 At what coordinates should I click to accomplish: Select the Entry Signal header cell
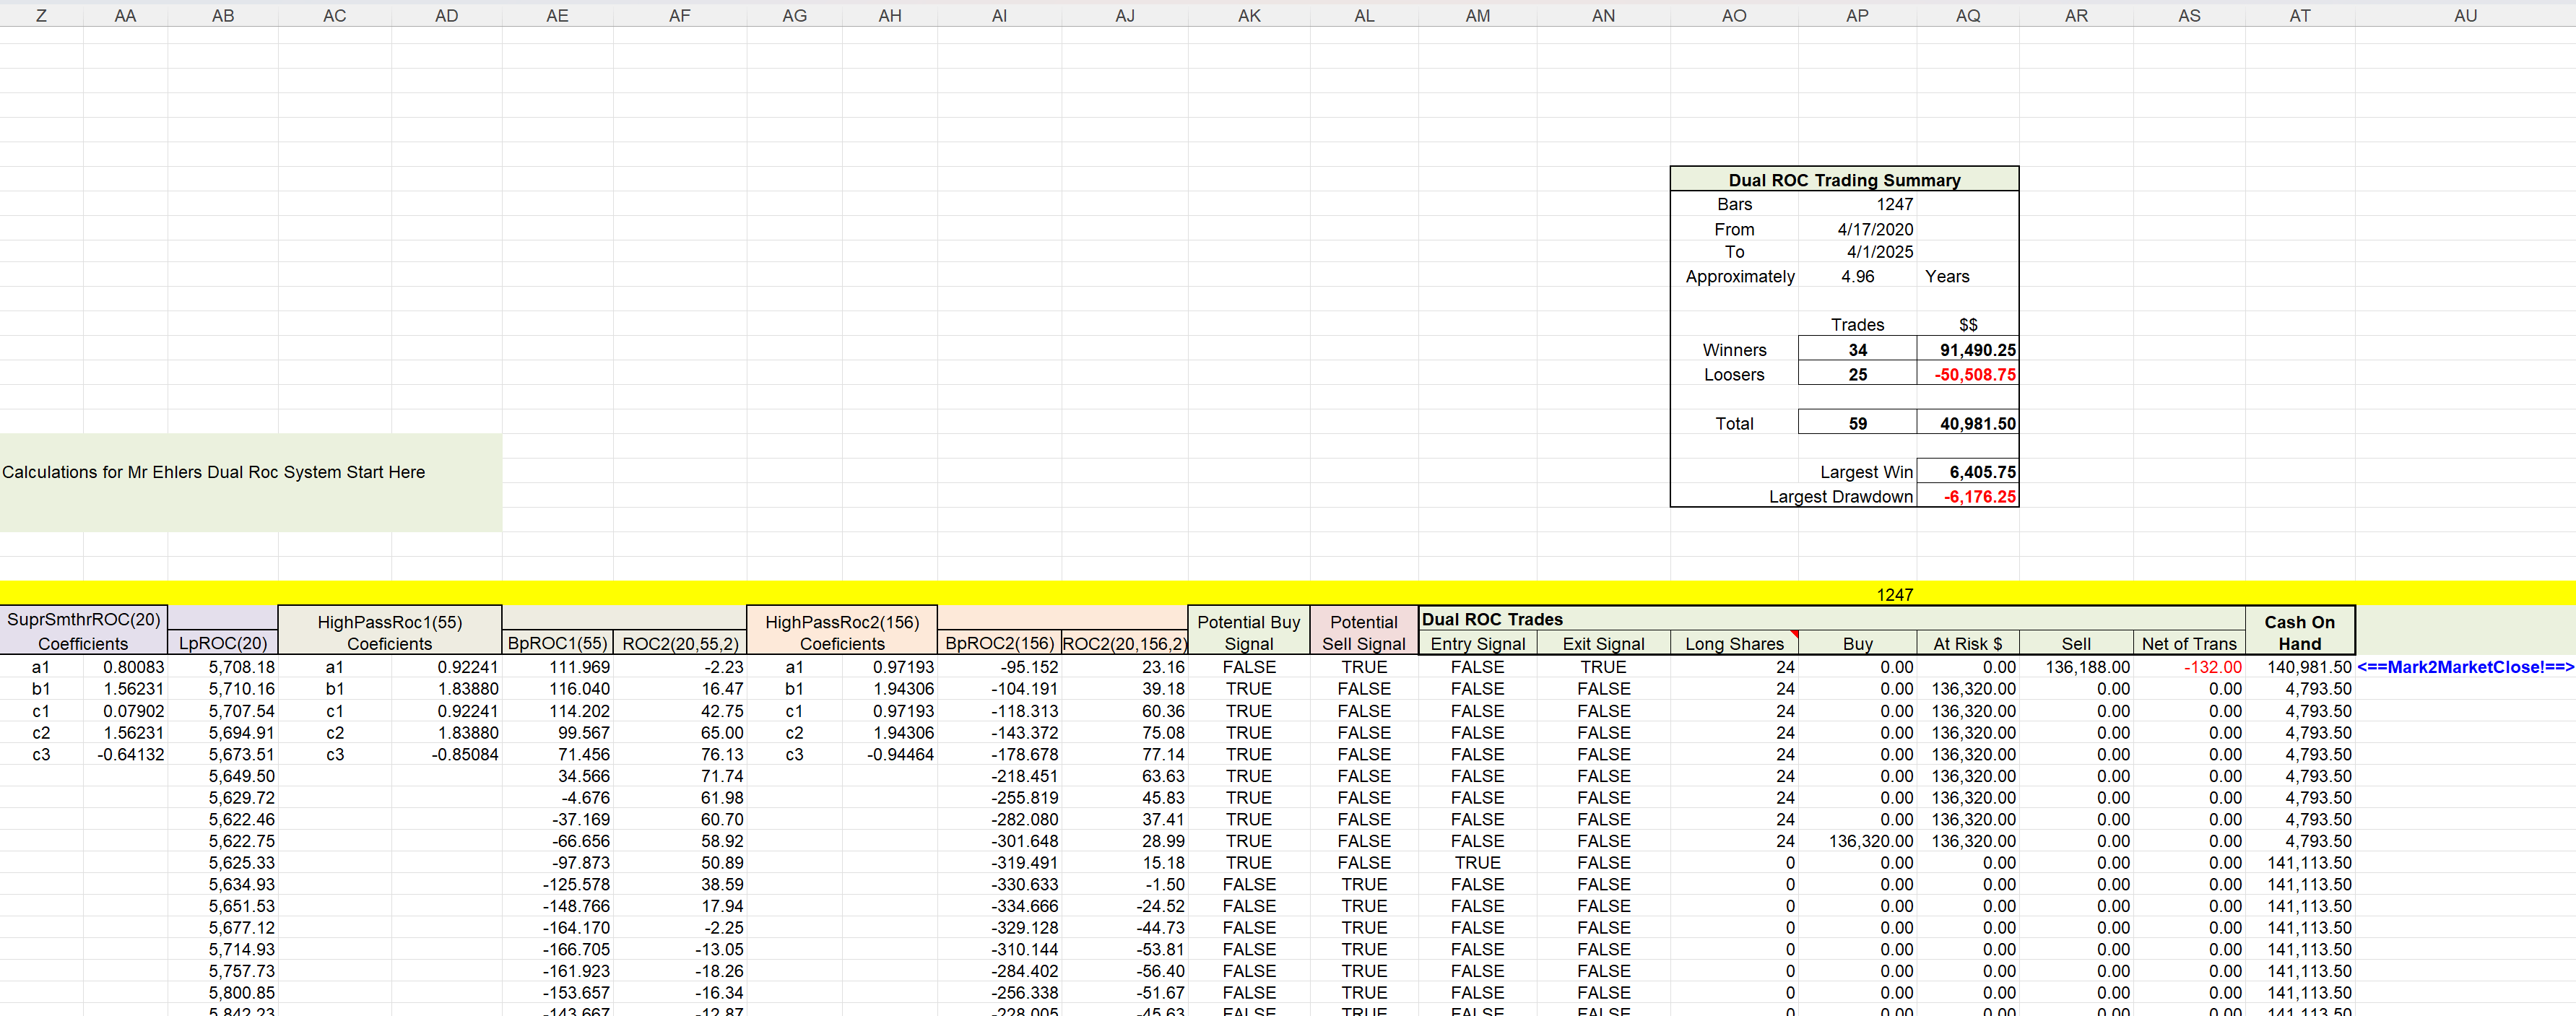[x=1477, y=643]
